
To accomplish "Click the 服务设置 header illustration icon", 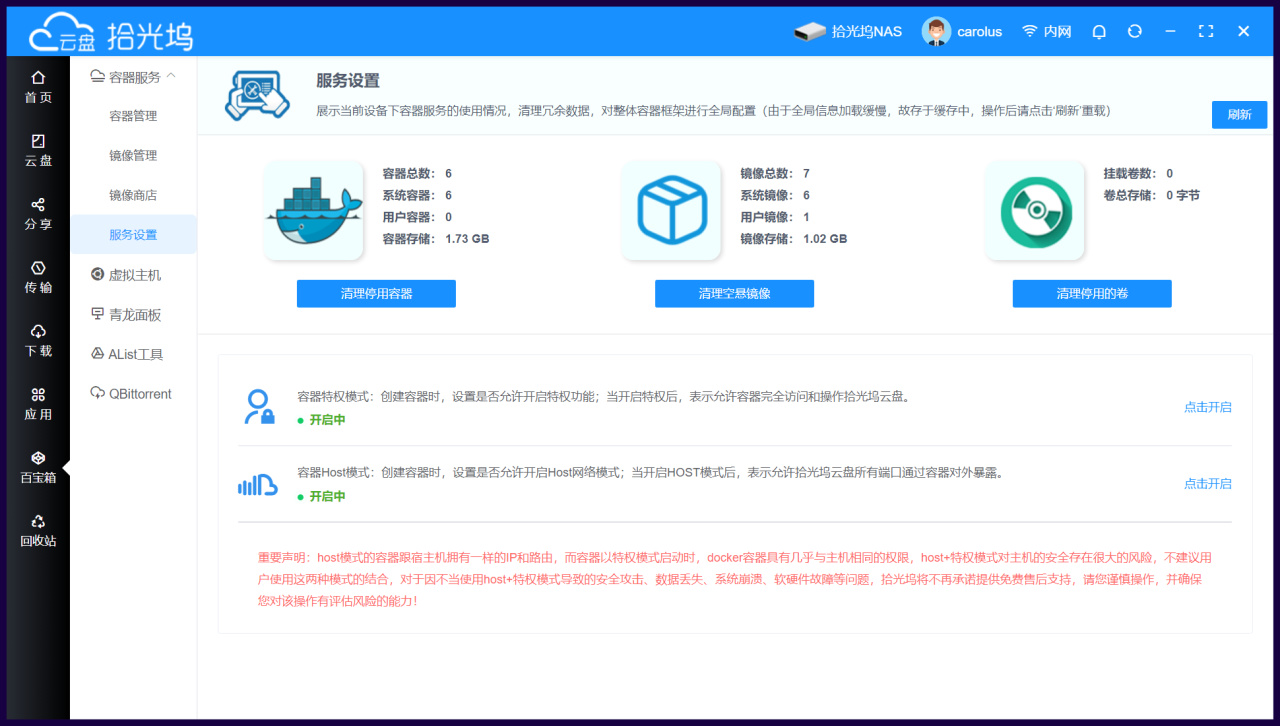I will pos(257,96).
